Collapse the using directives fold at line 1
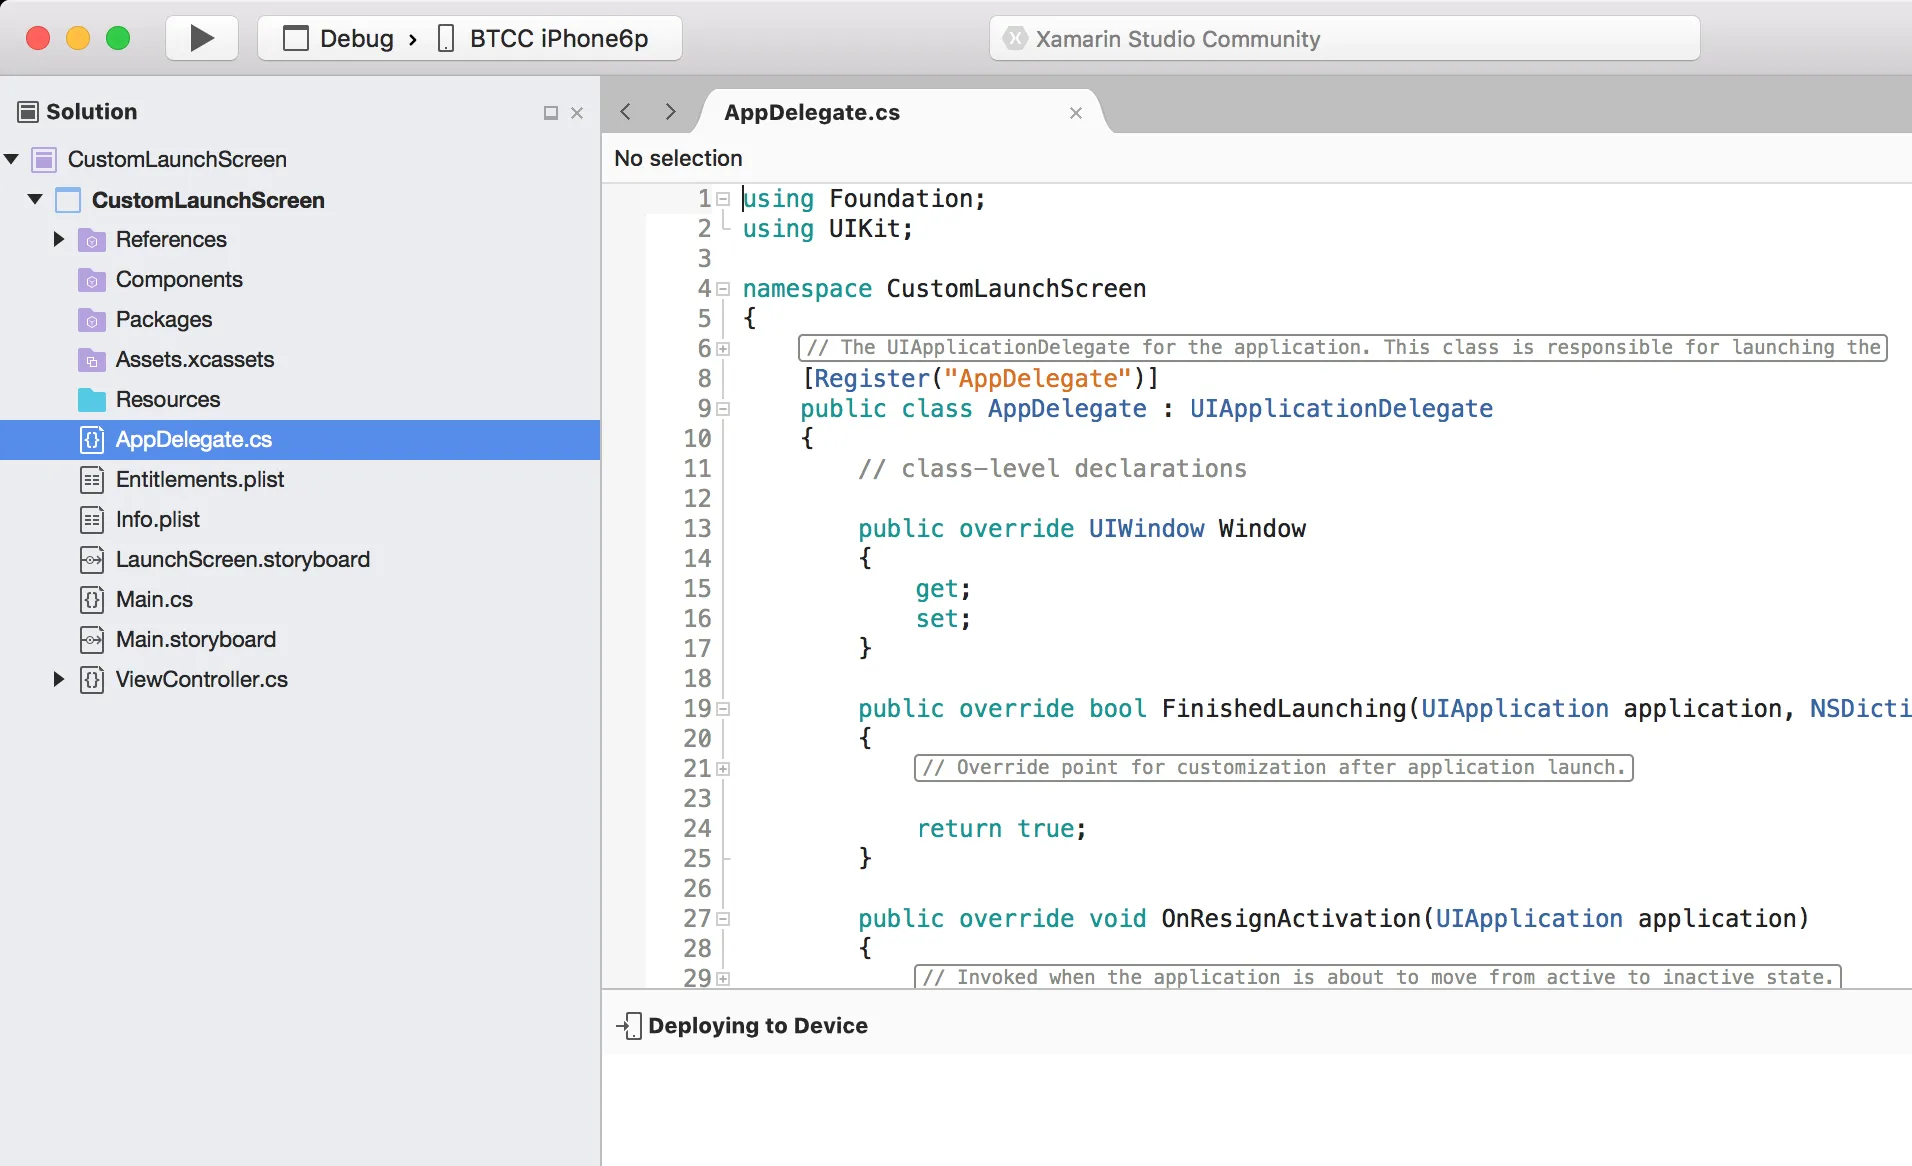Viewport: 1912px width, 1166px height. pos(723,199)
